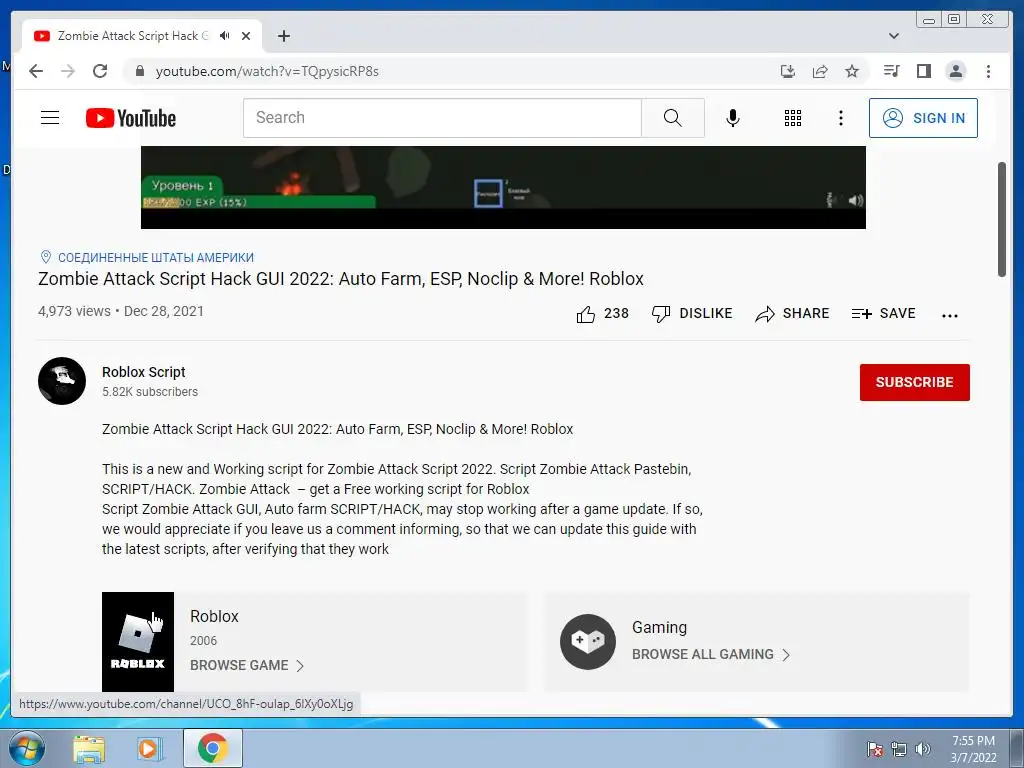The height and width of the screenshot is (768, 1024).
Task: Close the Zombie Attack tab
Action: coord(246,36)
